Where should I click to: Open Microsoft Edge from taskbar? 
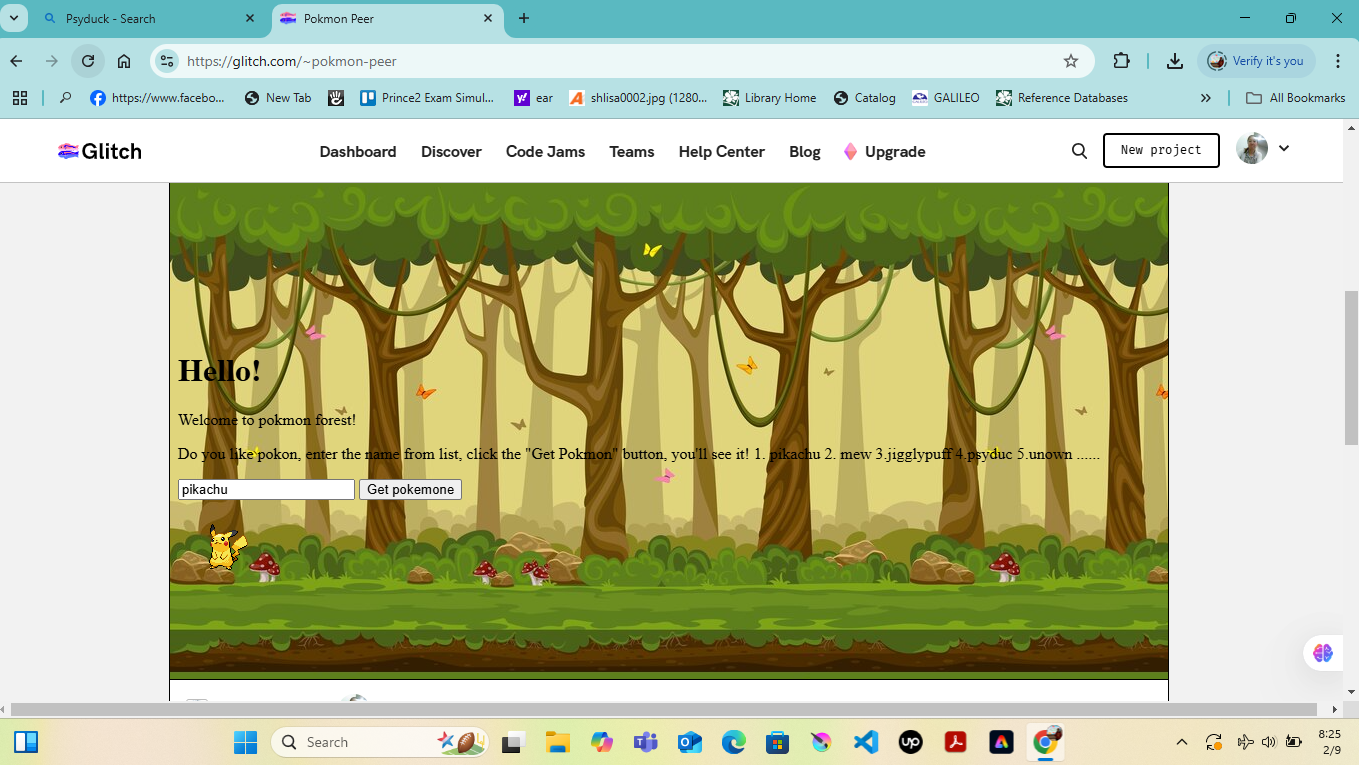[x=734, y=742]
